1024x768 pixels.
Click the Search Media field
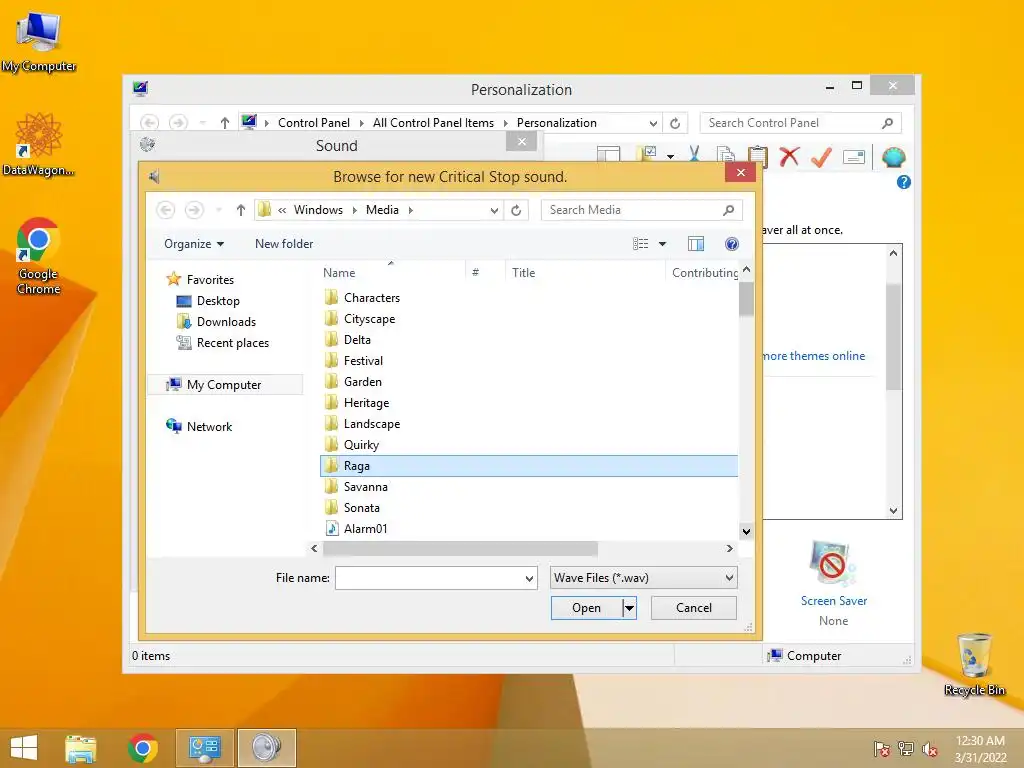(641, 210)
